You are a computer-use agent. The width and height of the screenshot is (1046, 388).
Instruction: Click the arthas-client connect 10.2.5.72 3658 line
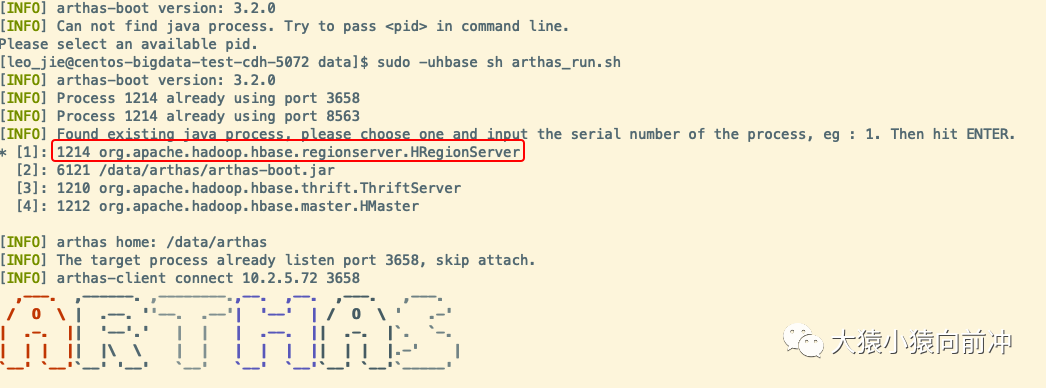click(180, 278)
